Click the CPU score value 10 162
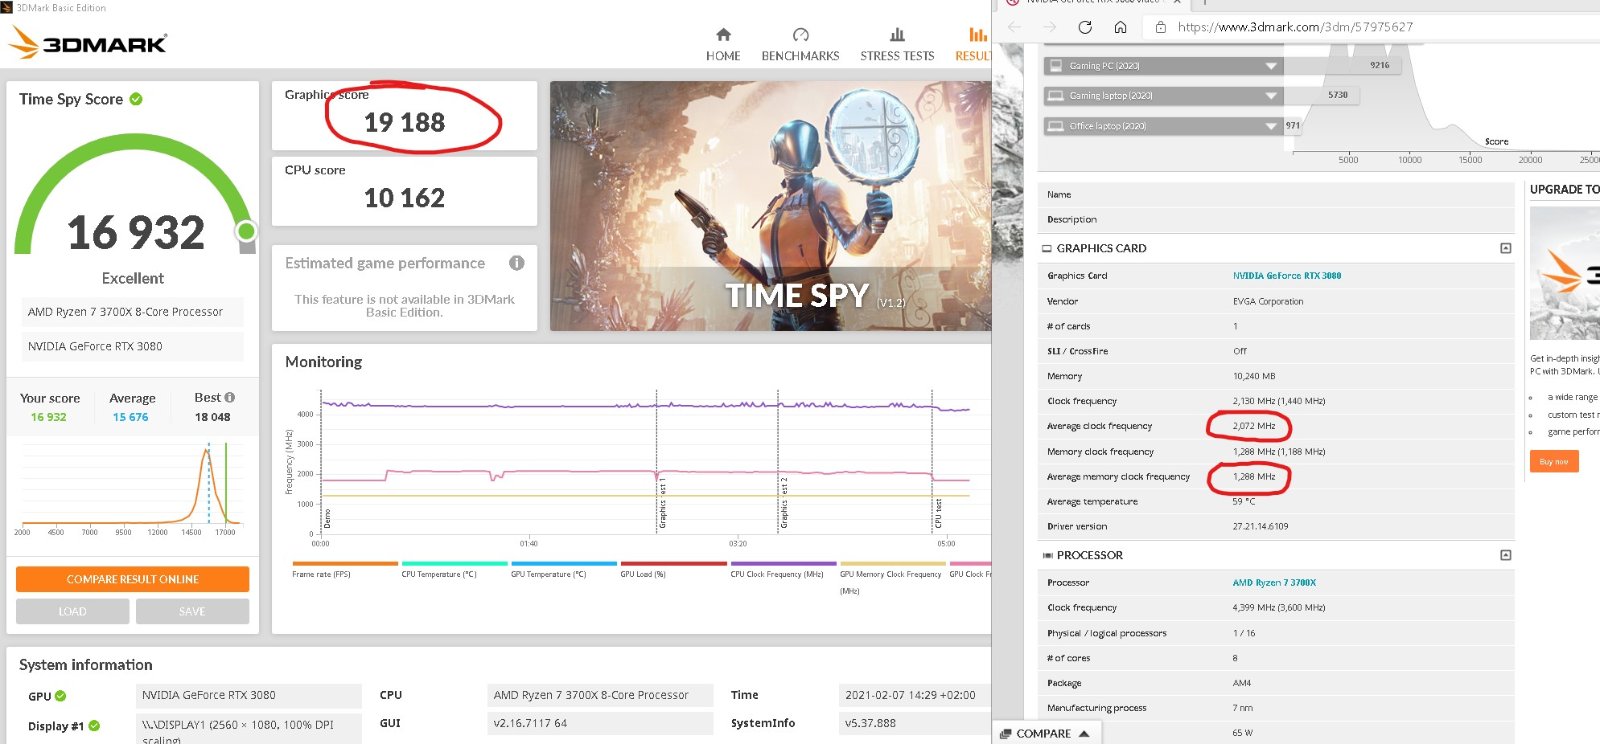This screenshot has width=1600, height=744. pos(404,198)
